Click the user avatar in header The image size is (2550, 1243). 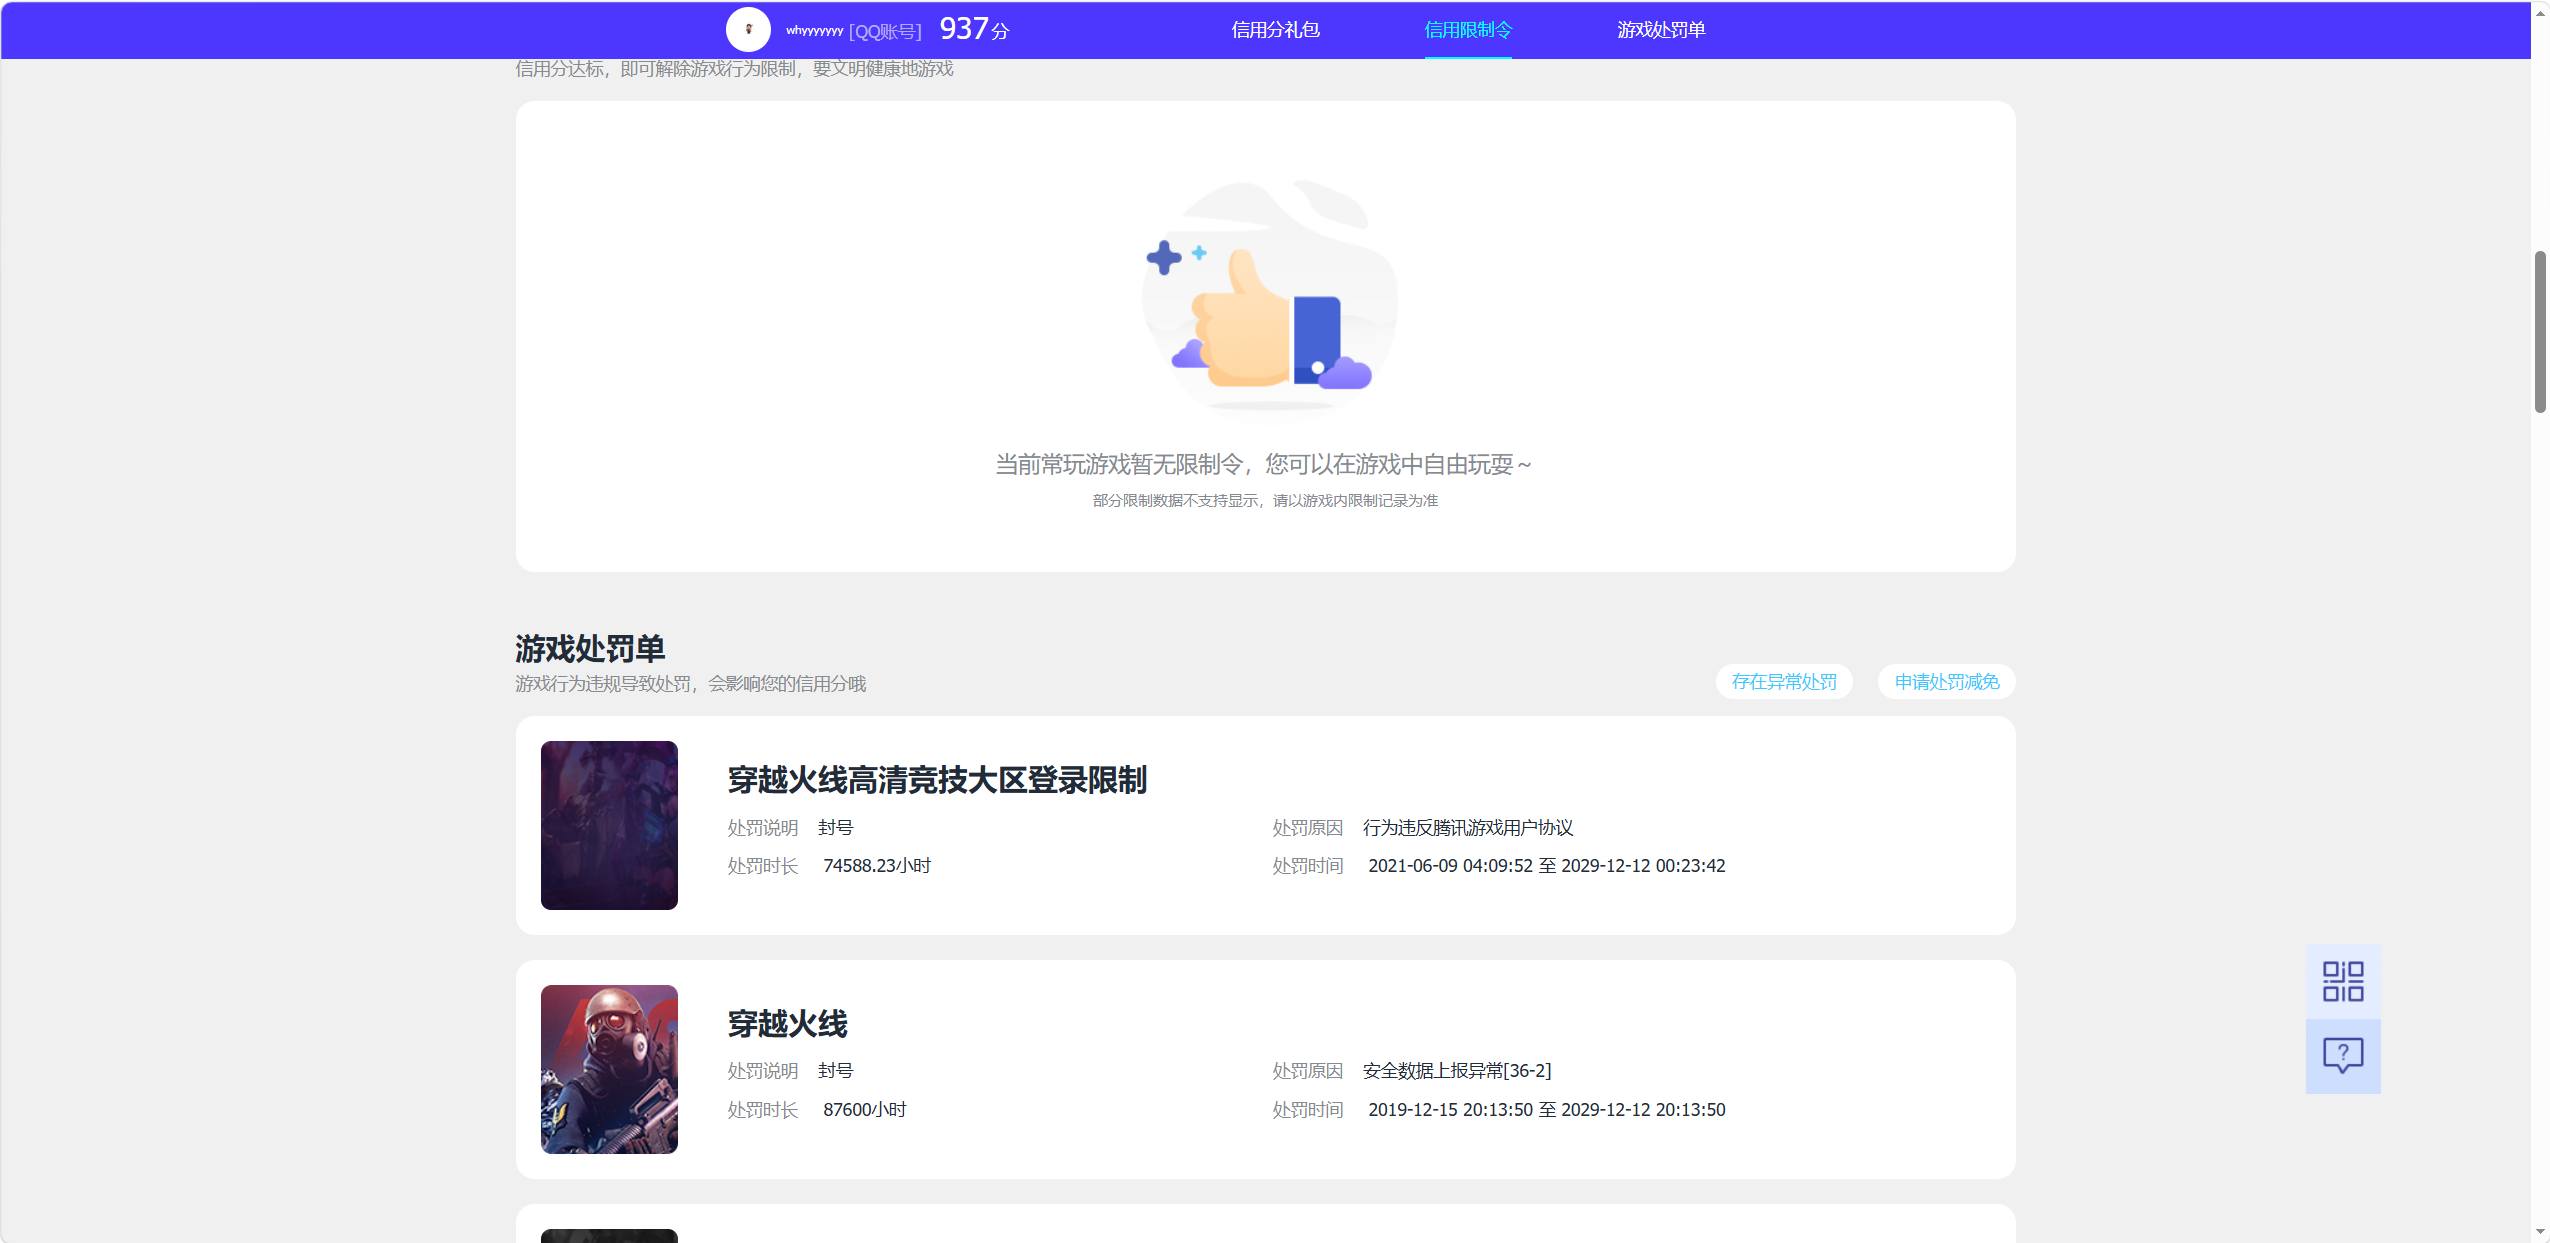coord(748,29)
